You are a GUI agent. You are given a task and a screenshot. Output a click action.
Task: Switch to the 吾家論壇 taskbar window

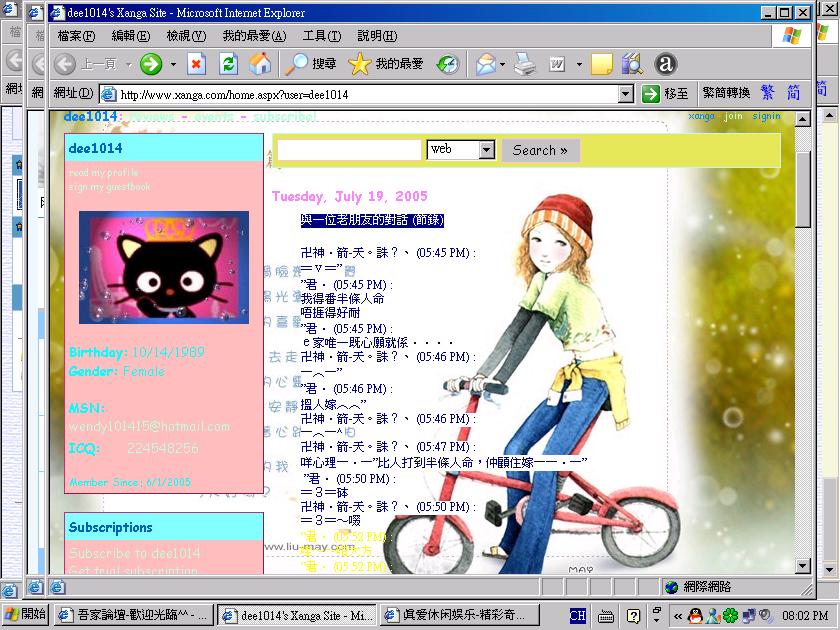(133, 616)
